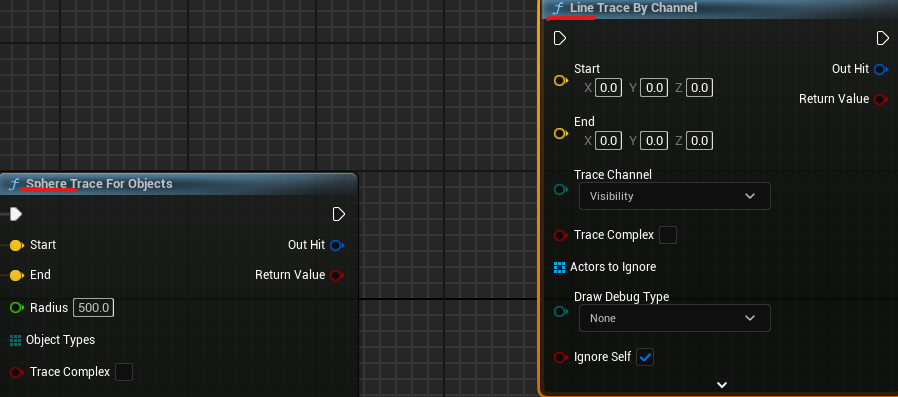Click the Start Z value field
898x397 pixels.
click(699, 88)
